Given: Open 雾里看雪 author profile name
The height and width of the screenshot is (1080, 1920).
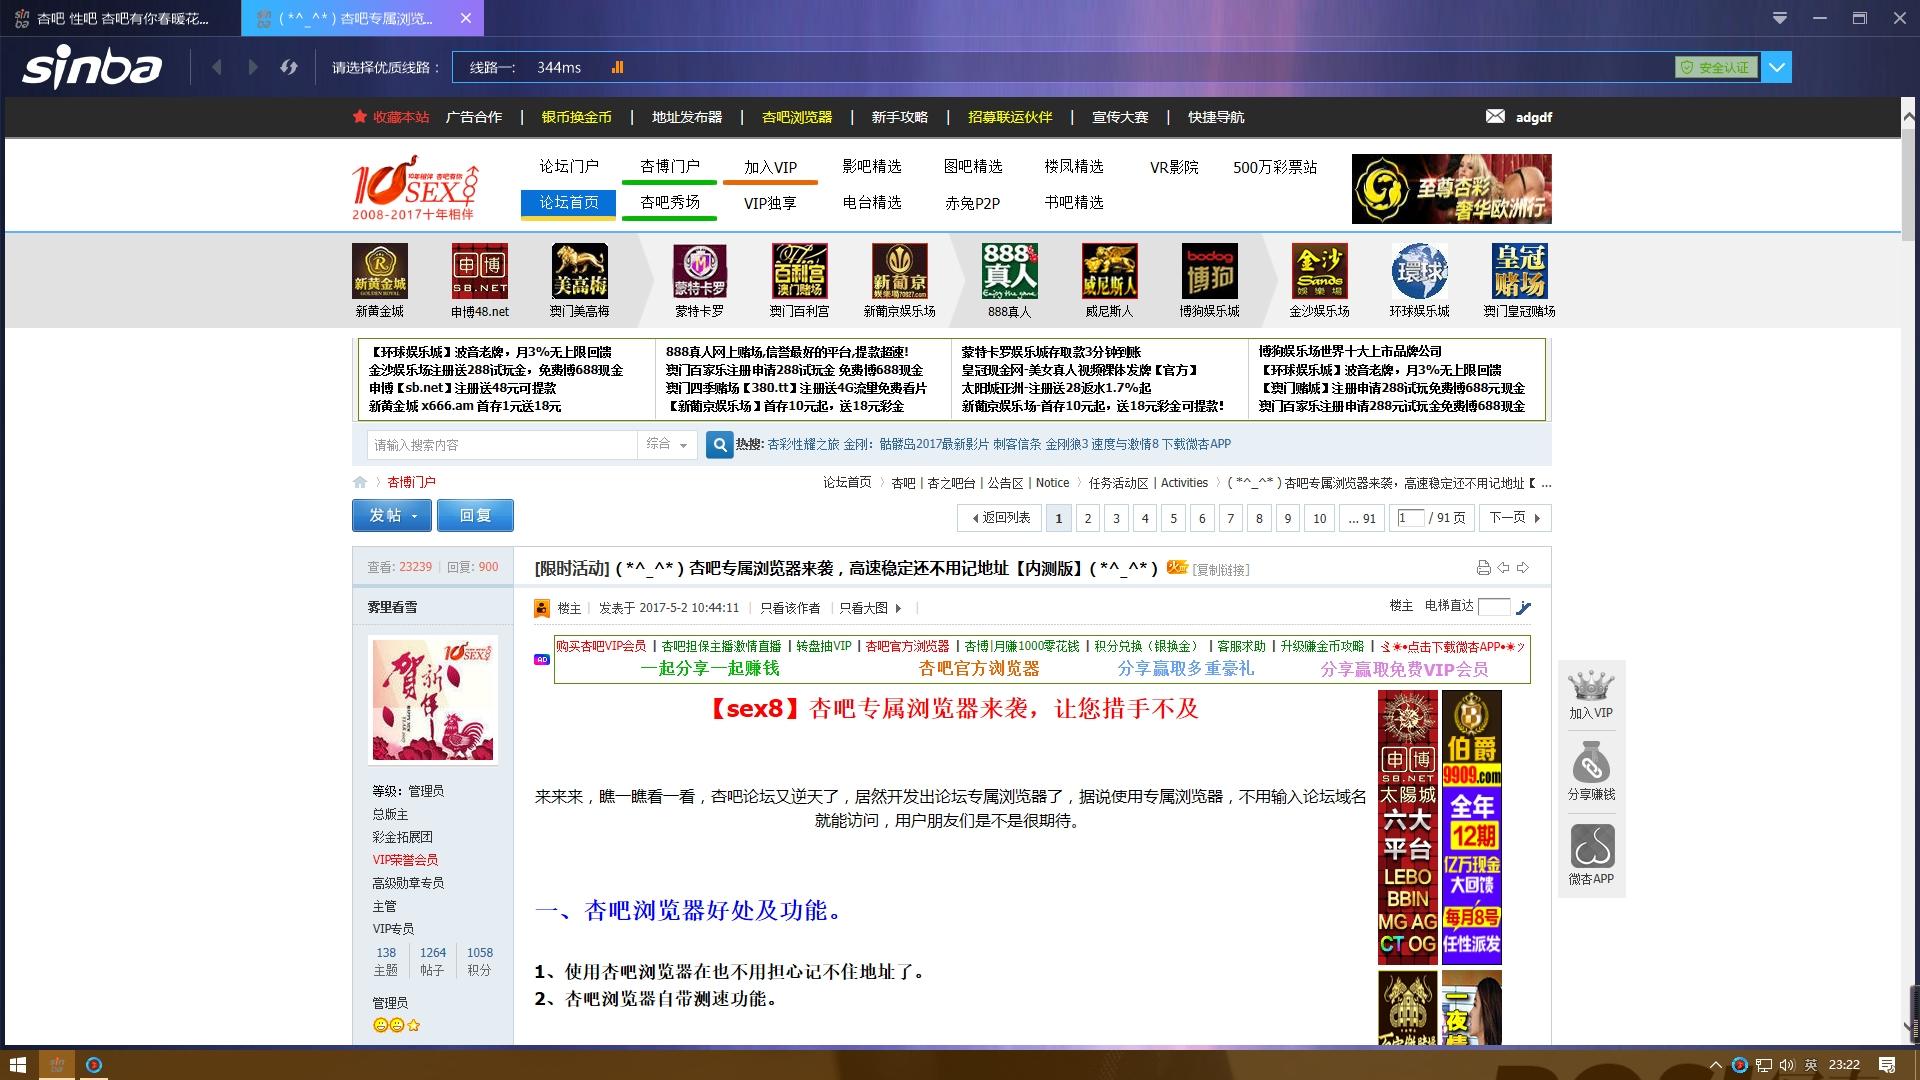Looking at the screenshot, I should point(393,607).
